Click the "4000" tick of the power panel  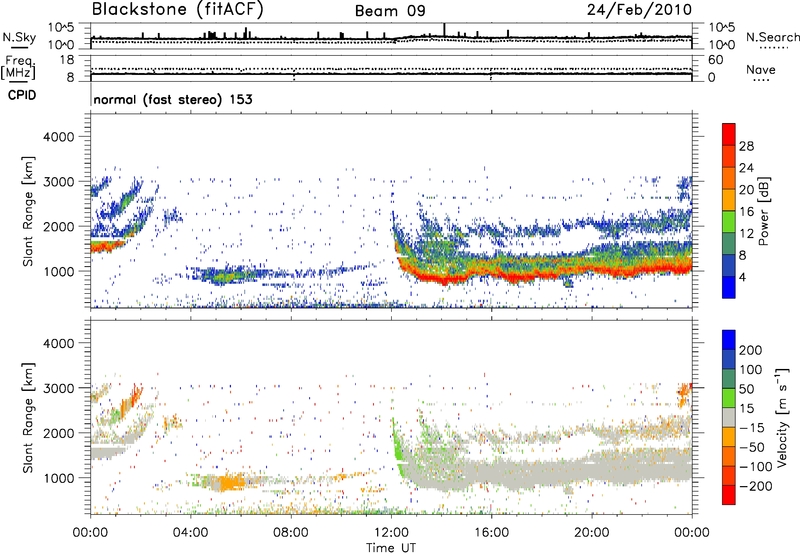[58, 137]
